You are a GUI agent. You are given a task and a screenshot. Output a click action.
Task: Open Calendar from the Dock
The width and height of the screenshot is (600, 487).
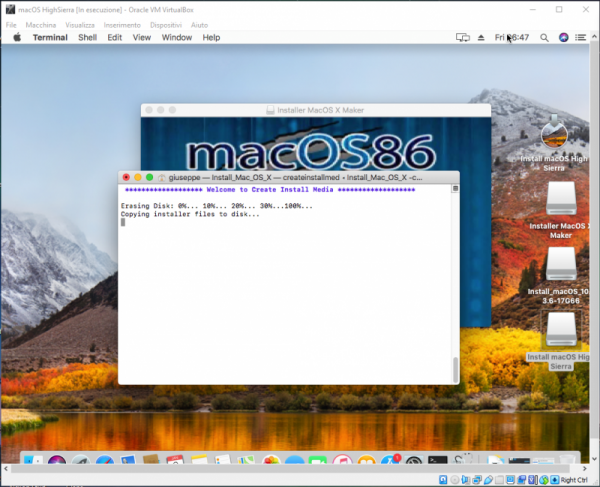click(x=175, y=459)
